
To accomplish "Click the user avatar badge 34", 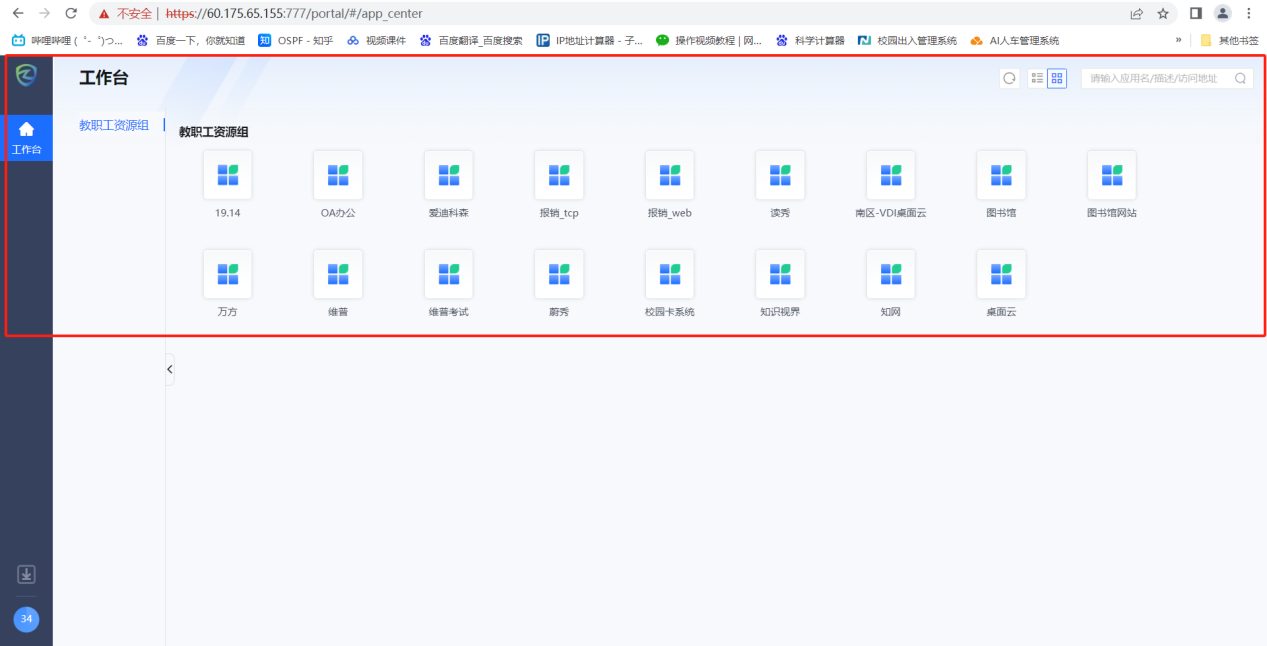I will point(27,619).
